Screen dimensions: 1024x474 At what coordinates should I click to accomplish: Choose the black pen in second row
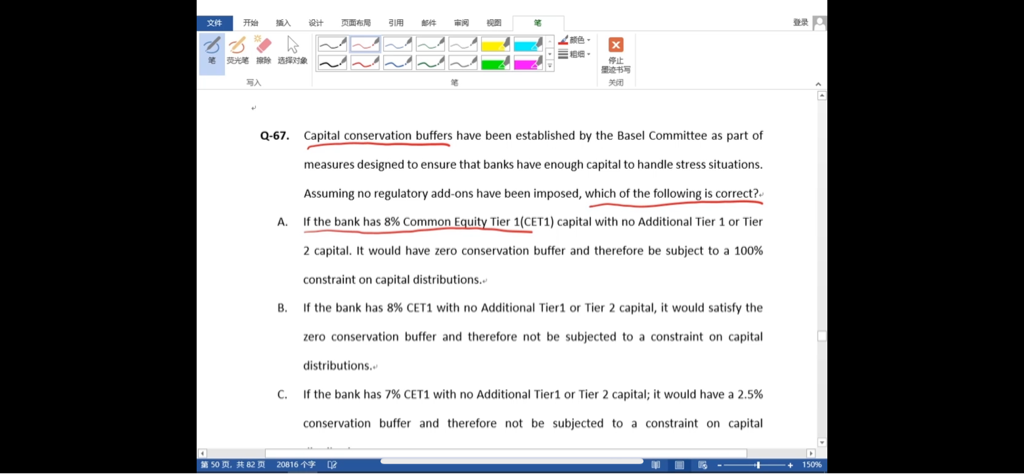click(x=332, y=63)
